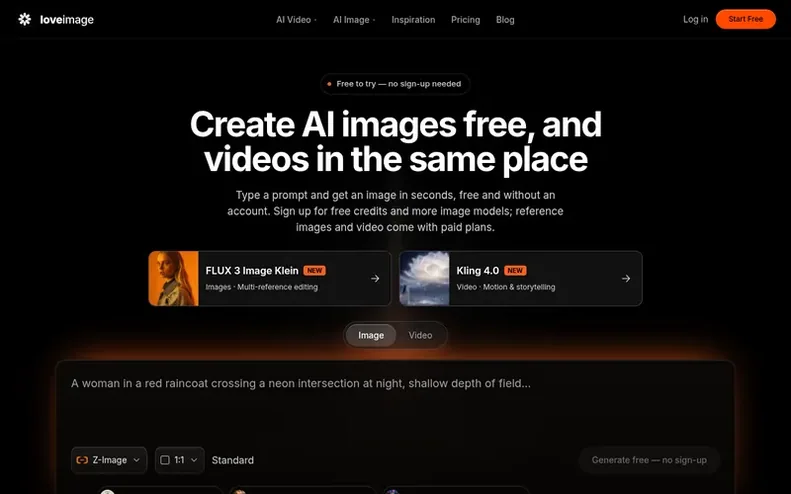Click the arrow on the FLUX 3 card
The image size is (791, 494).
point(375,279)
